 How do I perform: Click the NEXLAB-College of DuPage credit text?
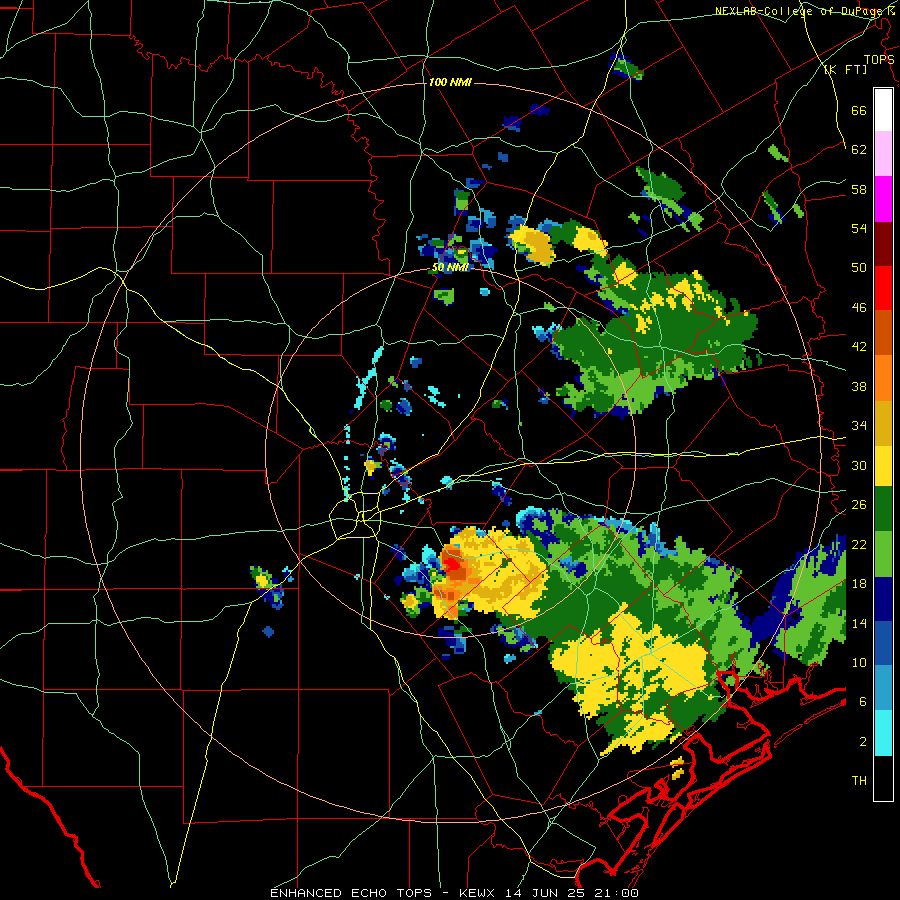pyautogui.click(x=800, y=11)
